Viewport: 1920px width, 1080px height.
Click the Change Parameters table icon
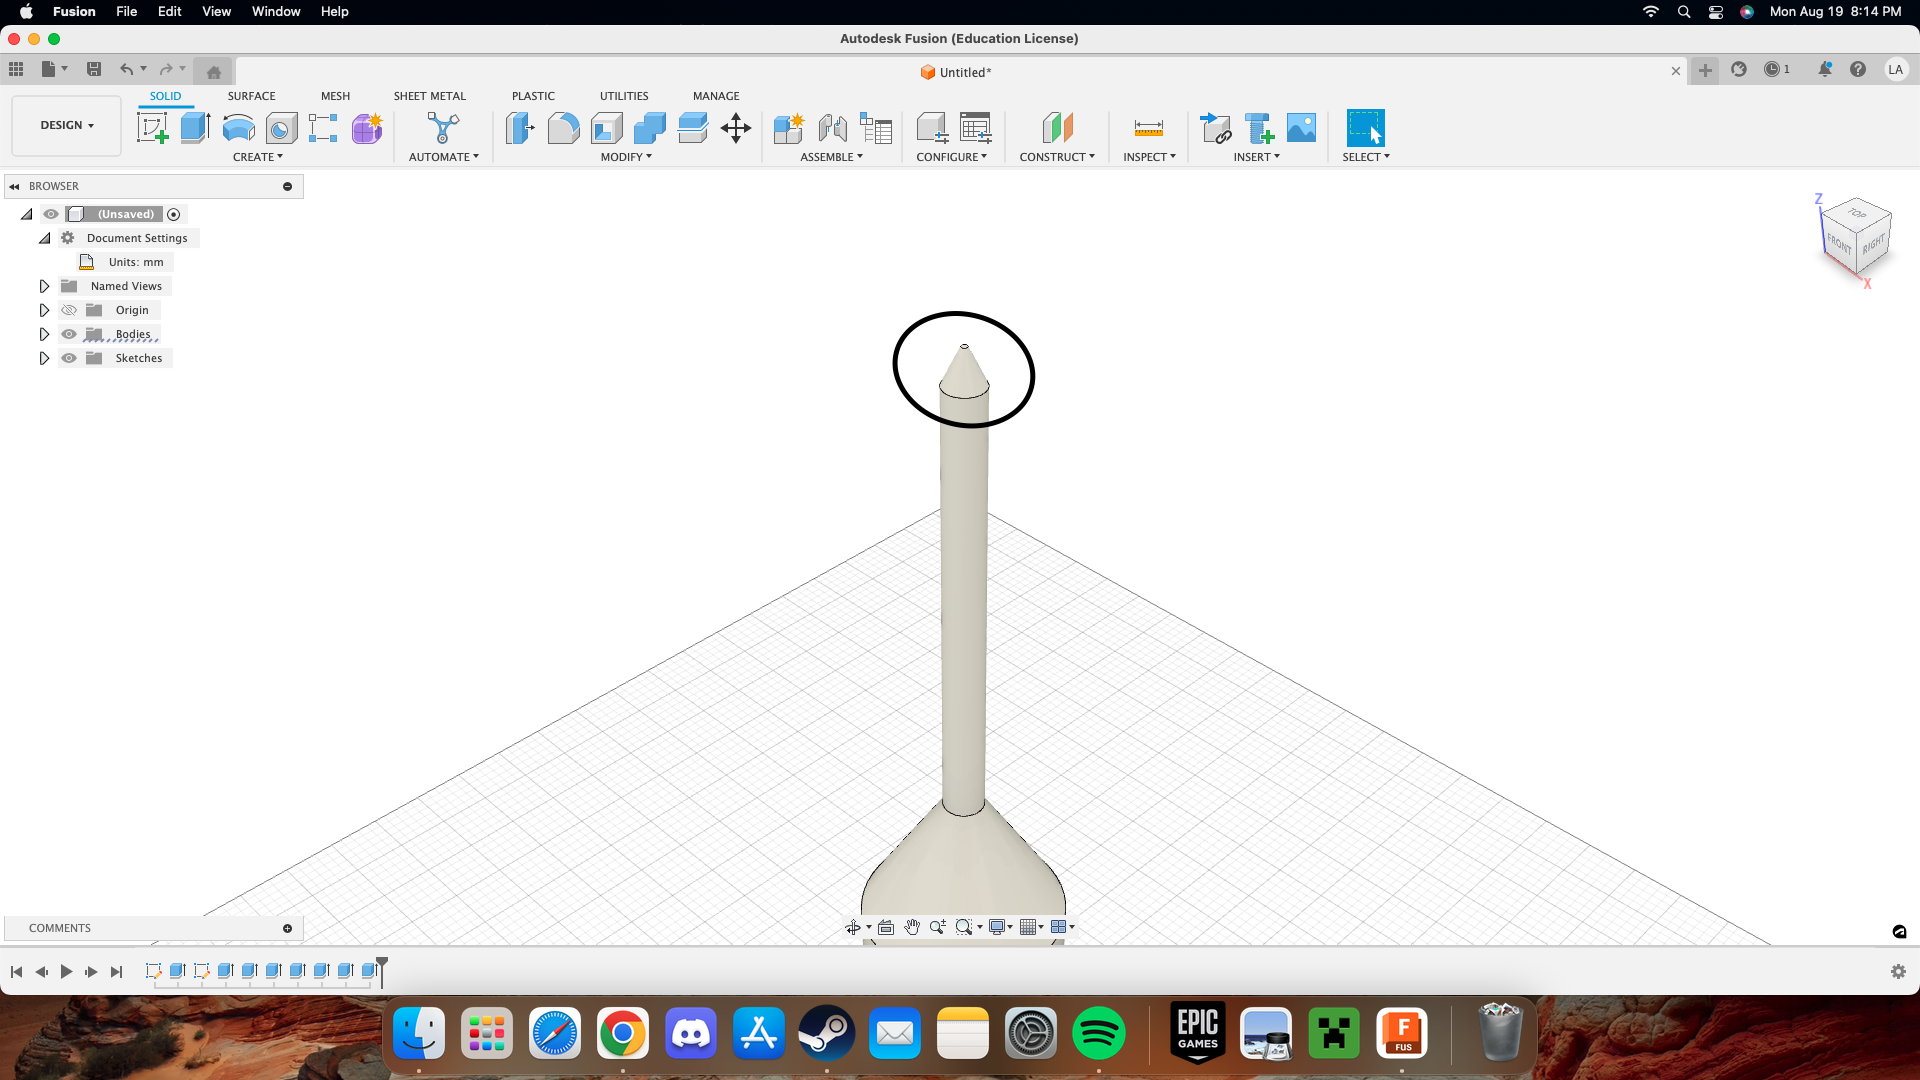point(975,128)
